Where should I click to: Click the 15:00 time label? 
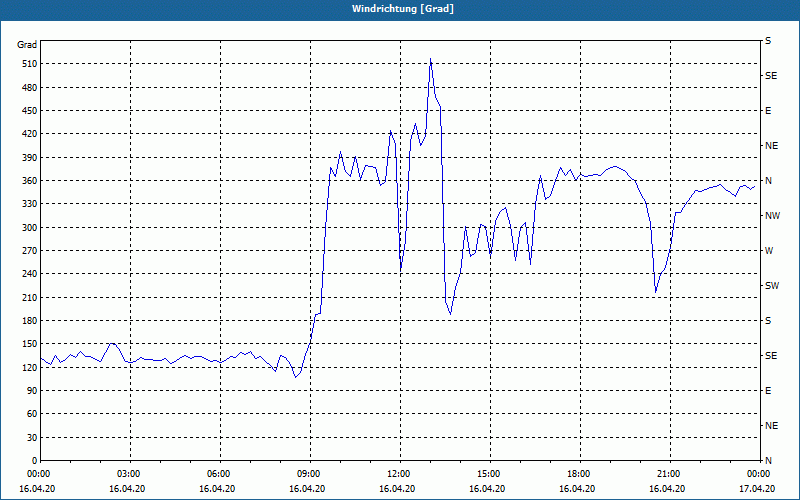click(x=490, y=474)
